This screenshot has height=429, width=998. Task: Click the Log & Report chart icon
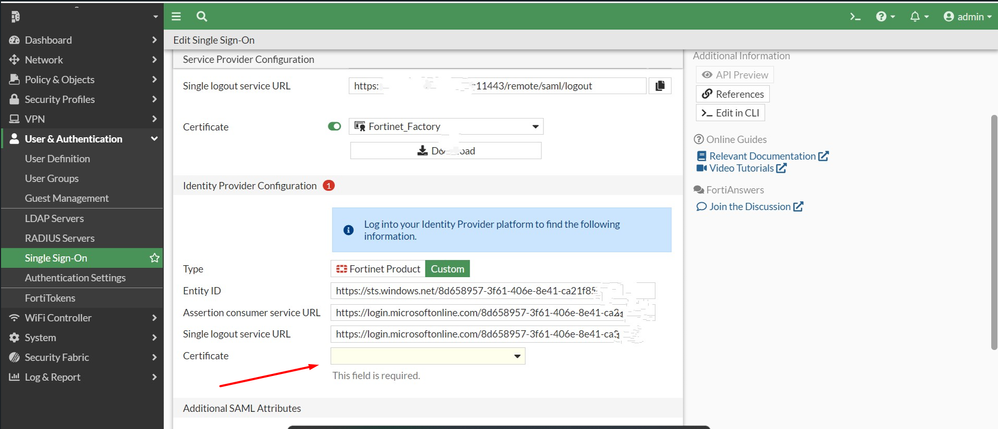point(14,377)
